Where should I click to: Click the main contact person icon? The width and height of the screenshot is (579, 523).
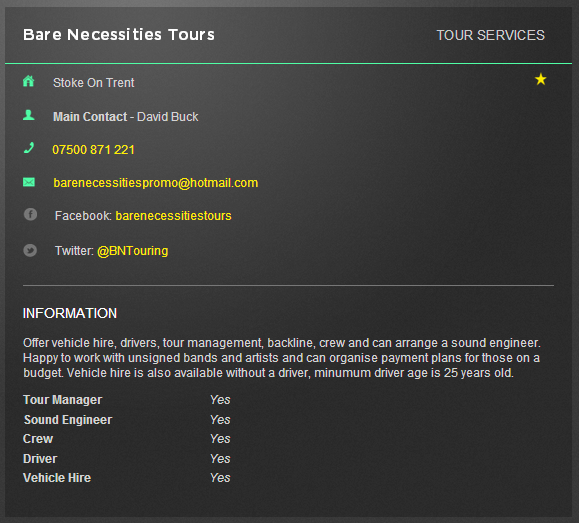29,115
